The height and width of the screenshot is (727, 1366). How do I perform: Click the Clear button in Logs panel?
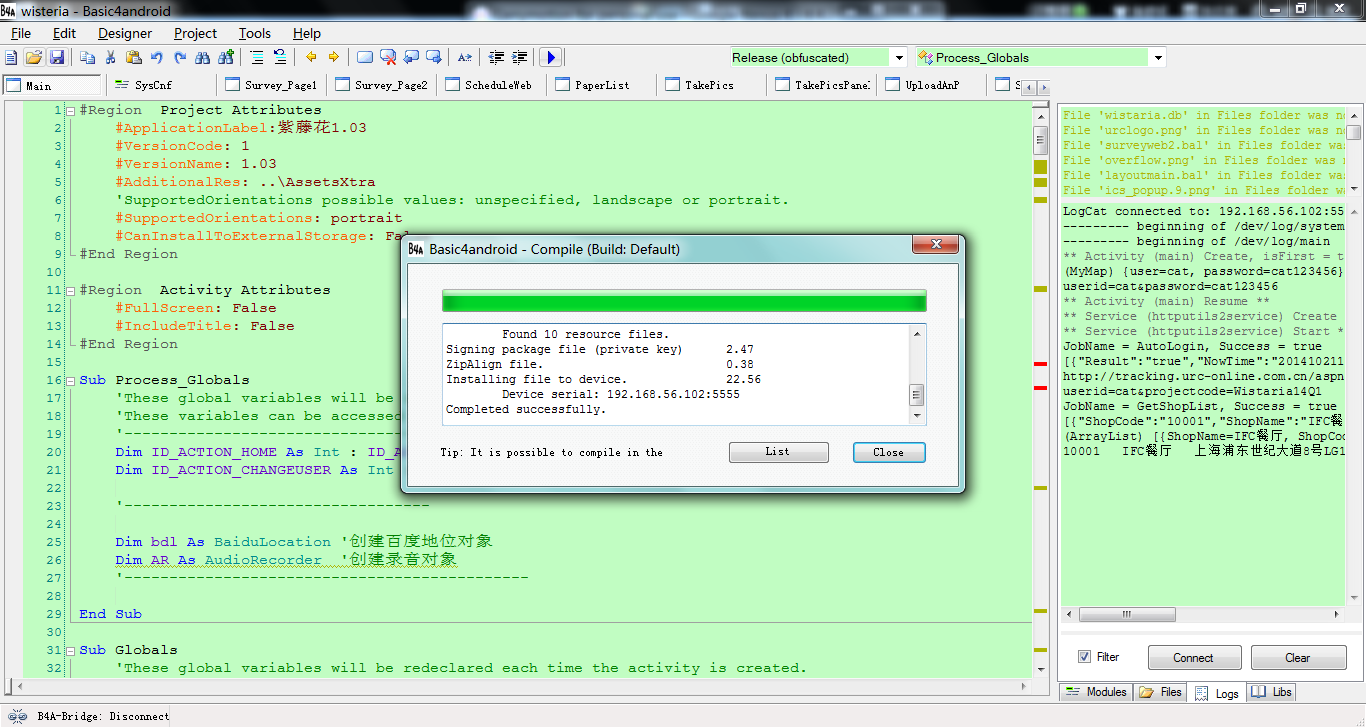click(x=1297, y=657)
